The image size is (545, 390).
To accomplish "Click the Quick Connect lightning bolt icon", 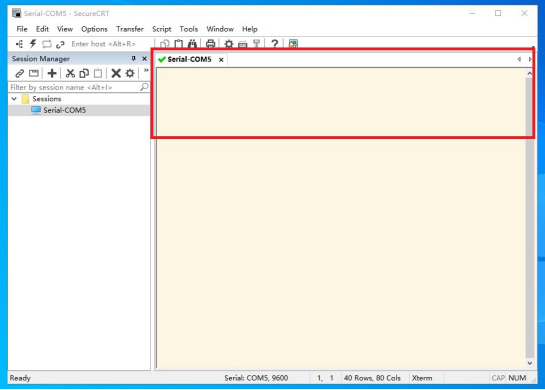I will 33,44.
